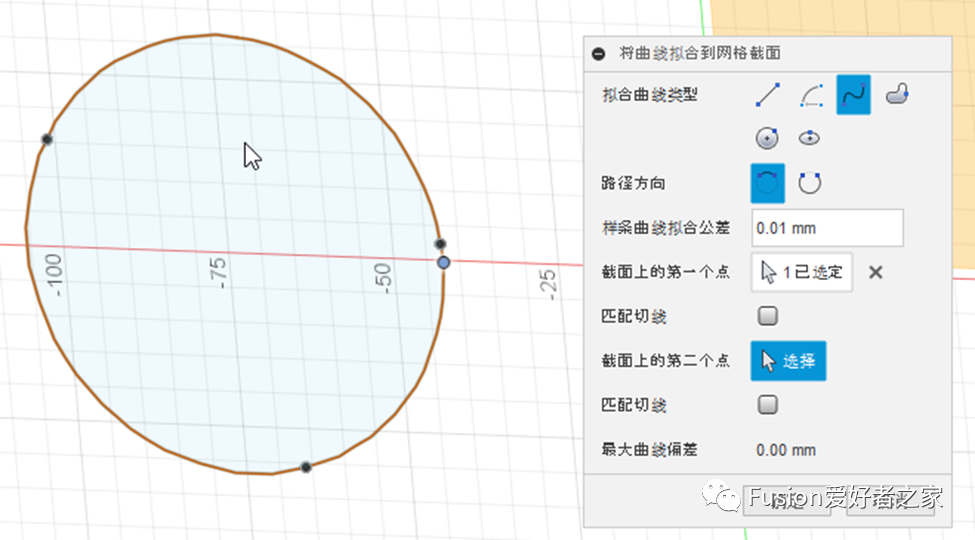Click the black point at the curve's bottom
This screenshot has height=540, width=975.
(x=306, y=467)
